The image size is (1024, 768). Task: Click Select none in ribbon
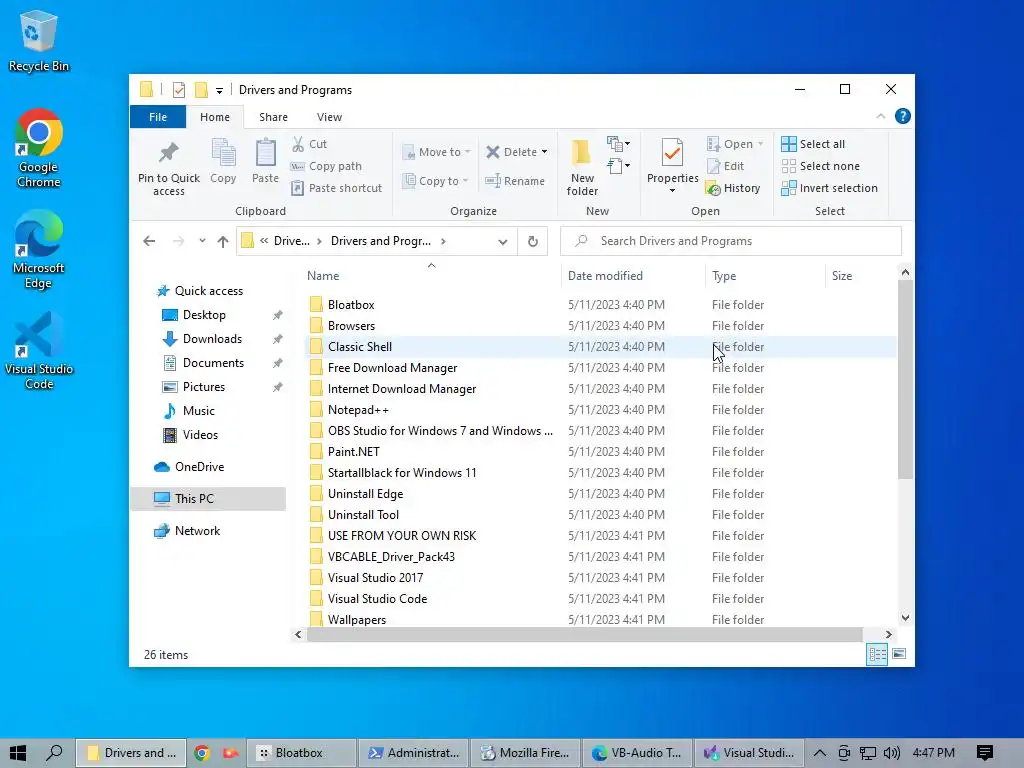(x=821, y=166)
